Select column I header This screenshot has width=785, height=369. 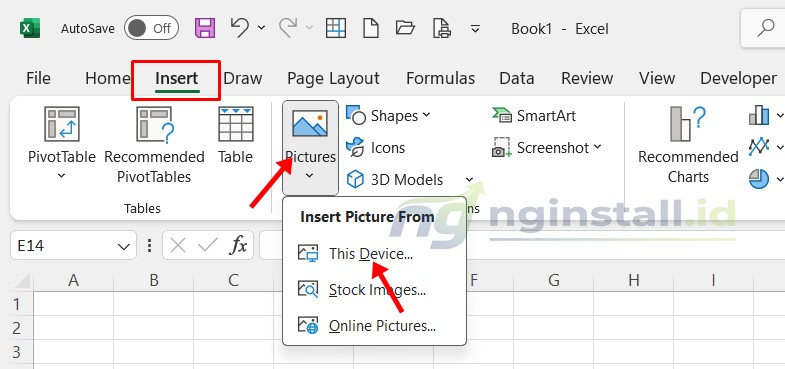(713, 280)
